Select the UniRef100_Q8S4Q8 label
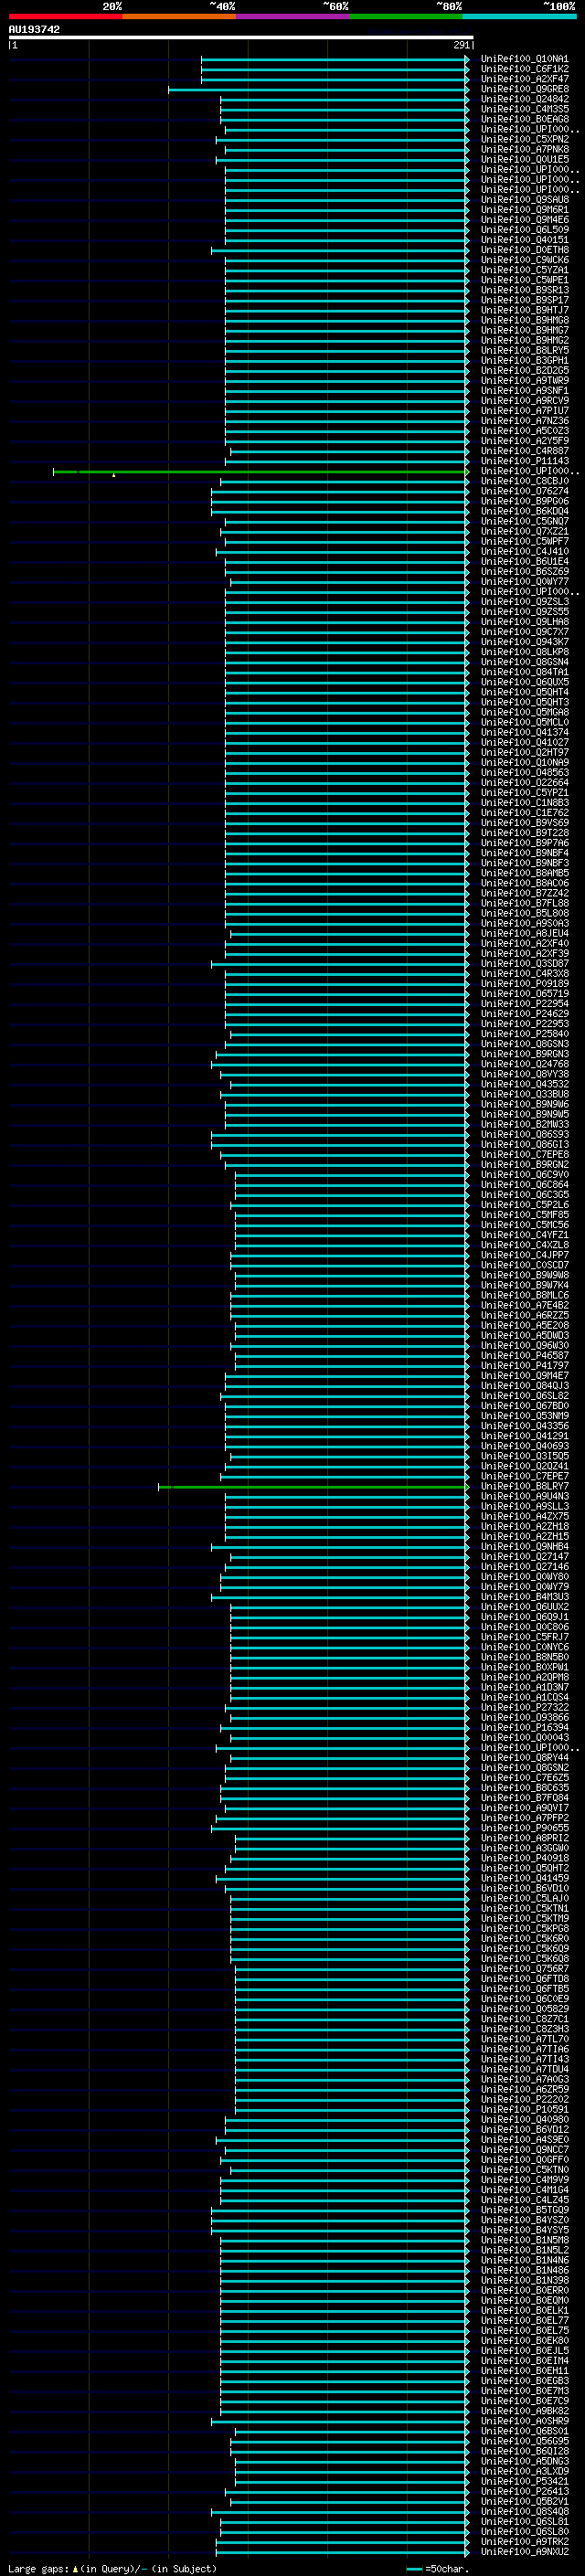This screenshot has width=585, height=2576. (x=524, y=2512)
